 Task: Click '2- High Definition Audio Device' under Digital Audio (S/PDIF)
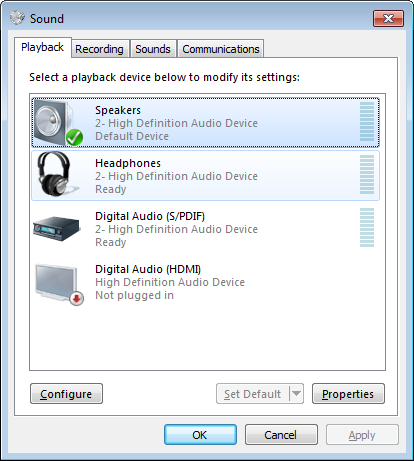pyautogui.click(x=176, y=229)
